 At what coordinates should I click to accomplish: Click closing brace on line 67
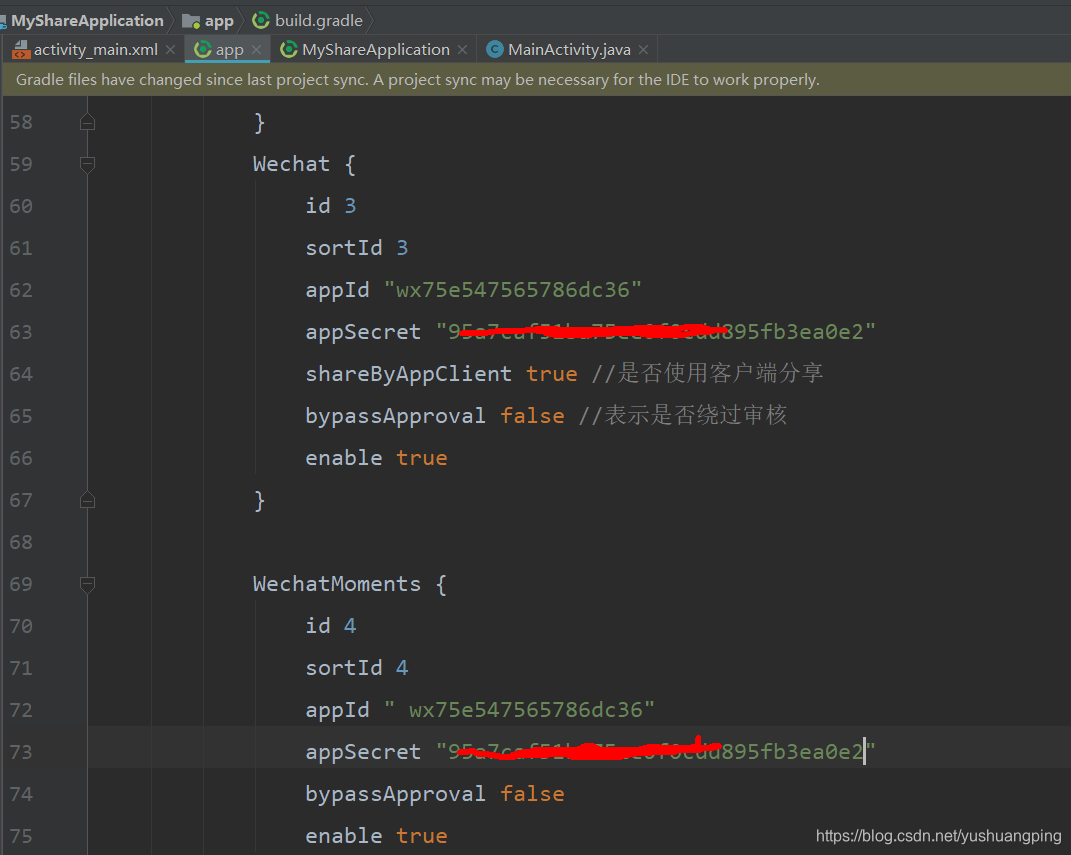260,501
